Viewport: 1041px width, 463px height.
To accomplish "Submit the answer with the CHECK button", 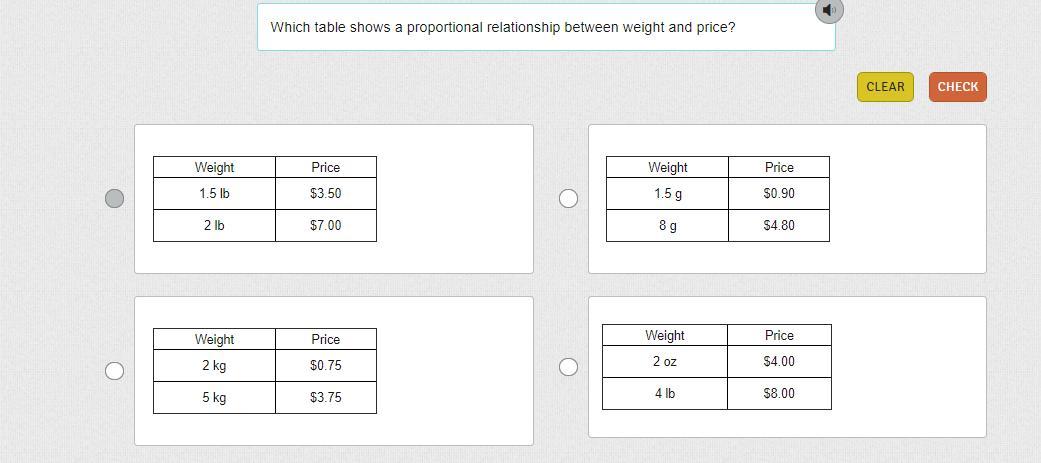I will (957, 87).
